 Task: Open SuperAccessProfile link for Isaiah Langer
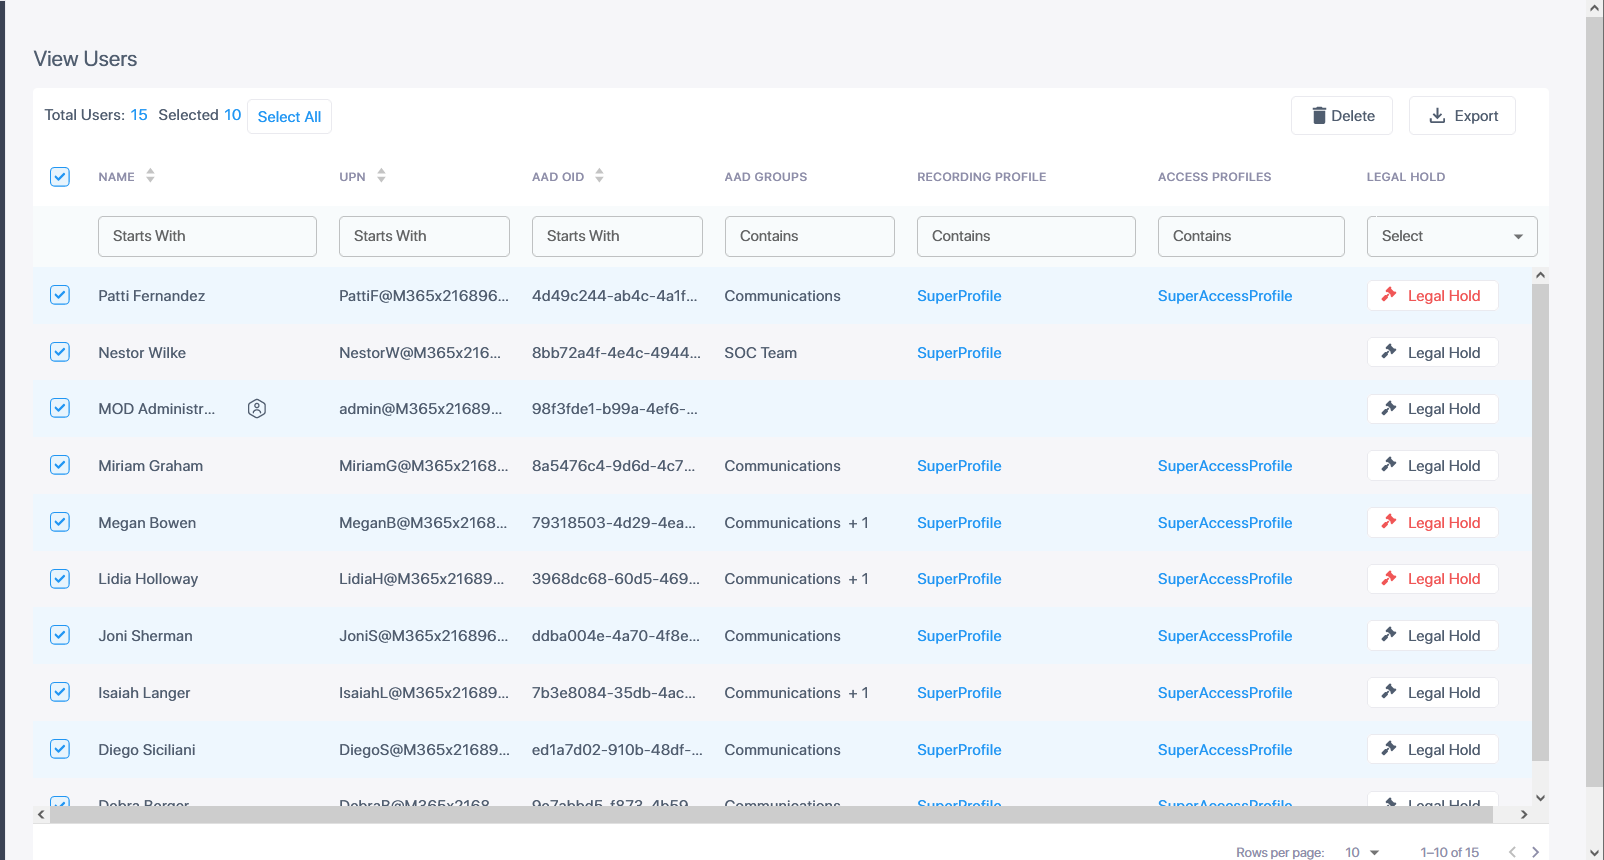[x=1225, y=693]
